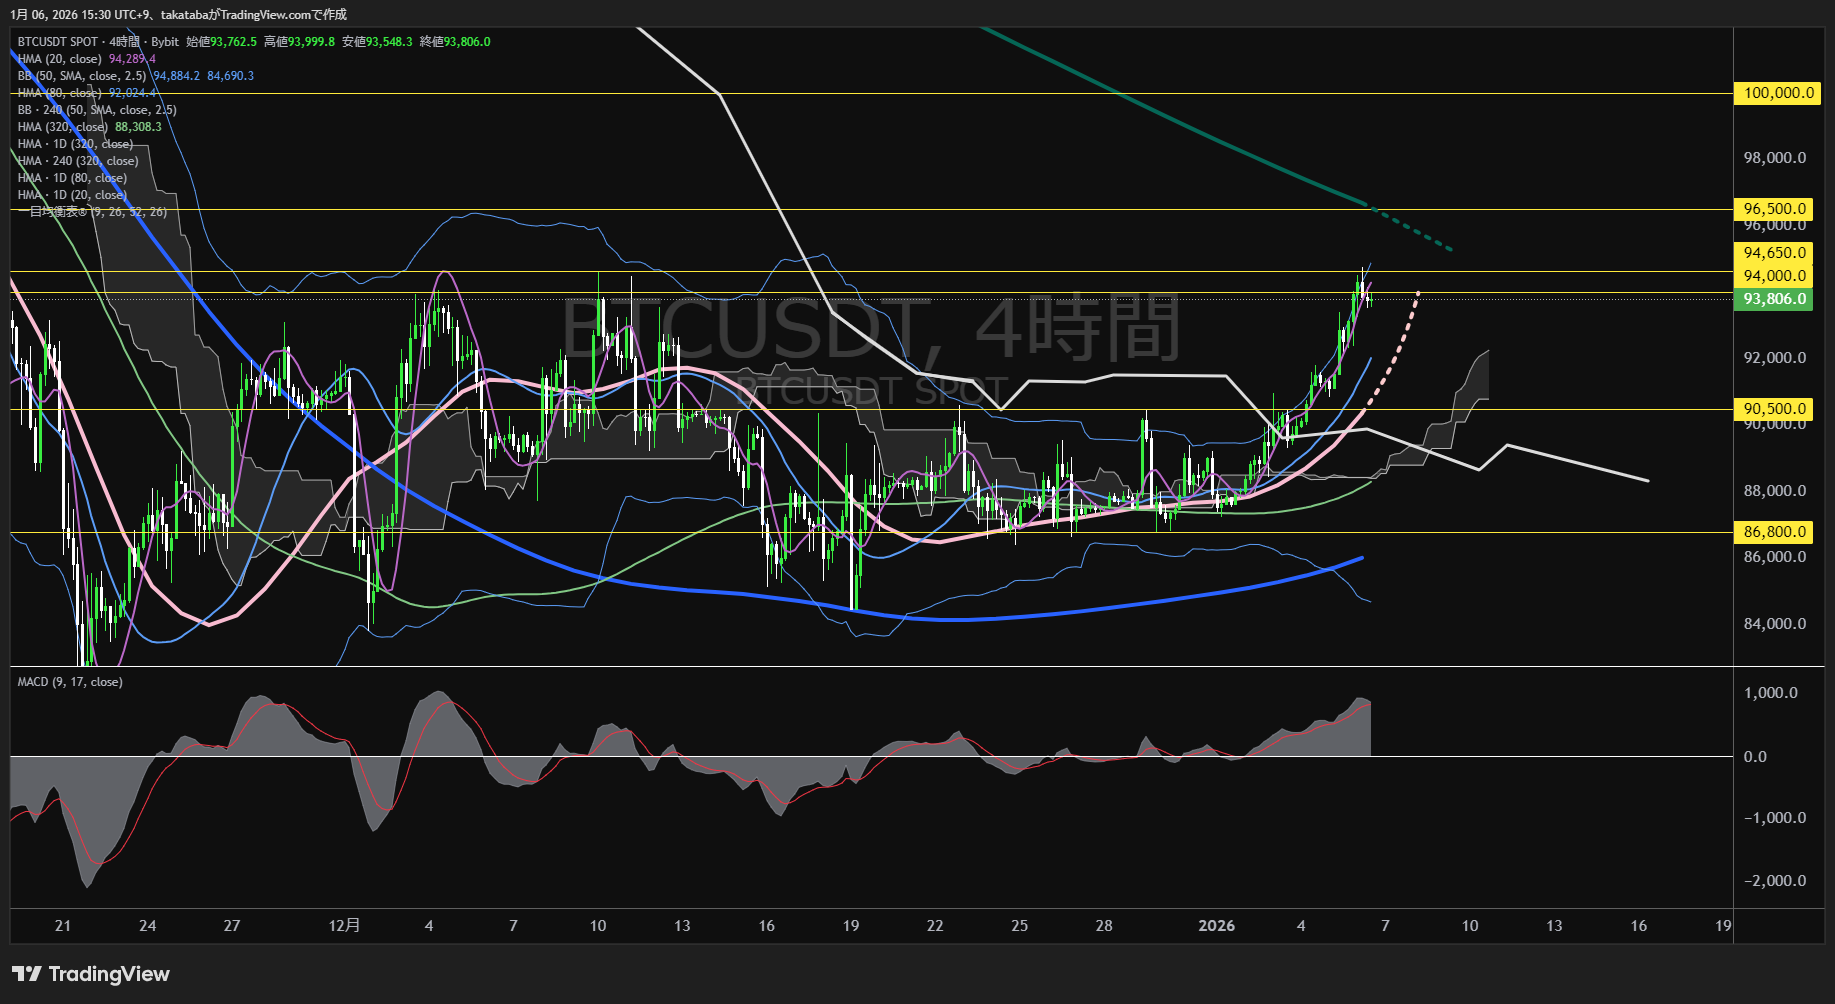Select the 90,500.0 horizontal line label
Image resolution: width=1835 pixels, height=1004 pixels.
1775,409
